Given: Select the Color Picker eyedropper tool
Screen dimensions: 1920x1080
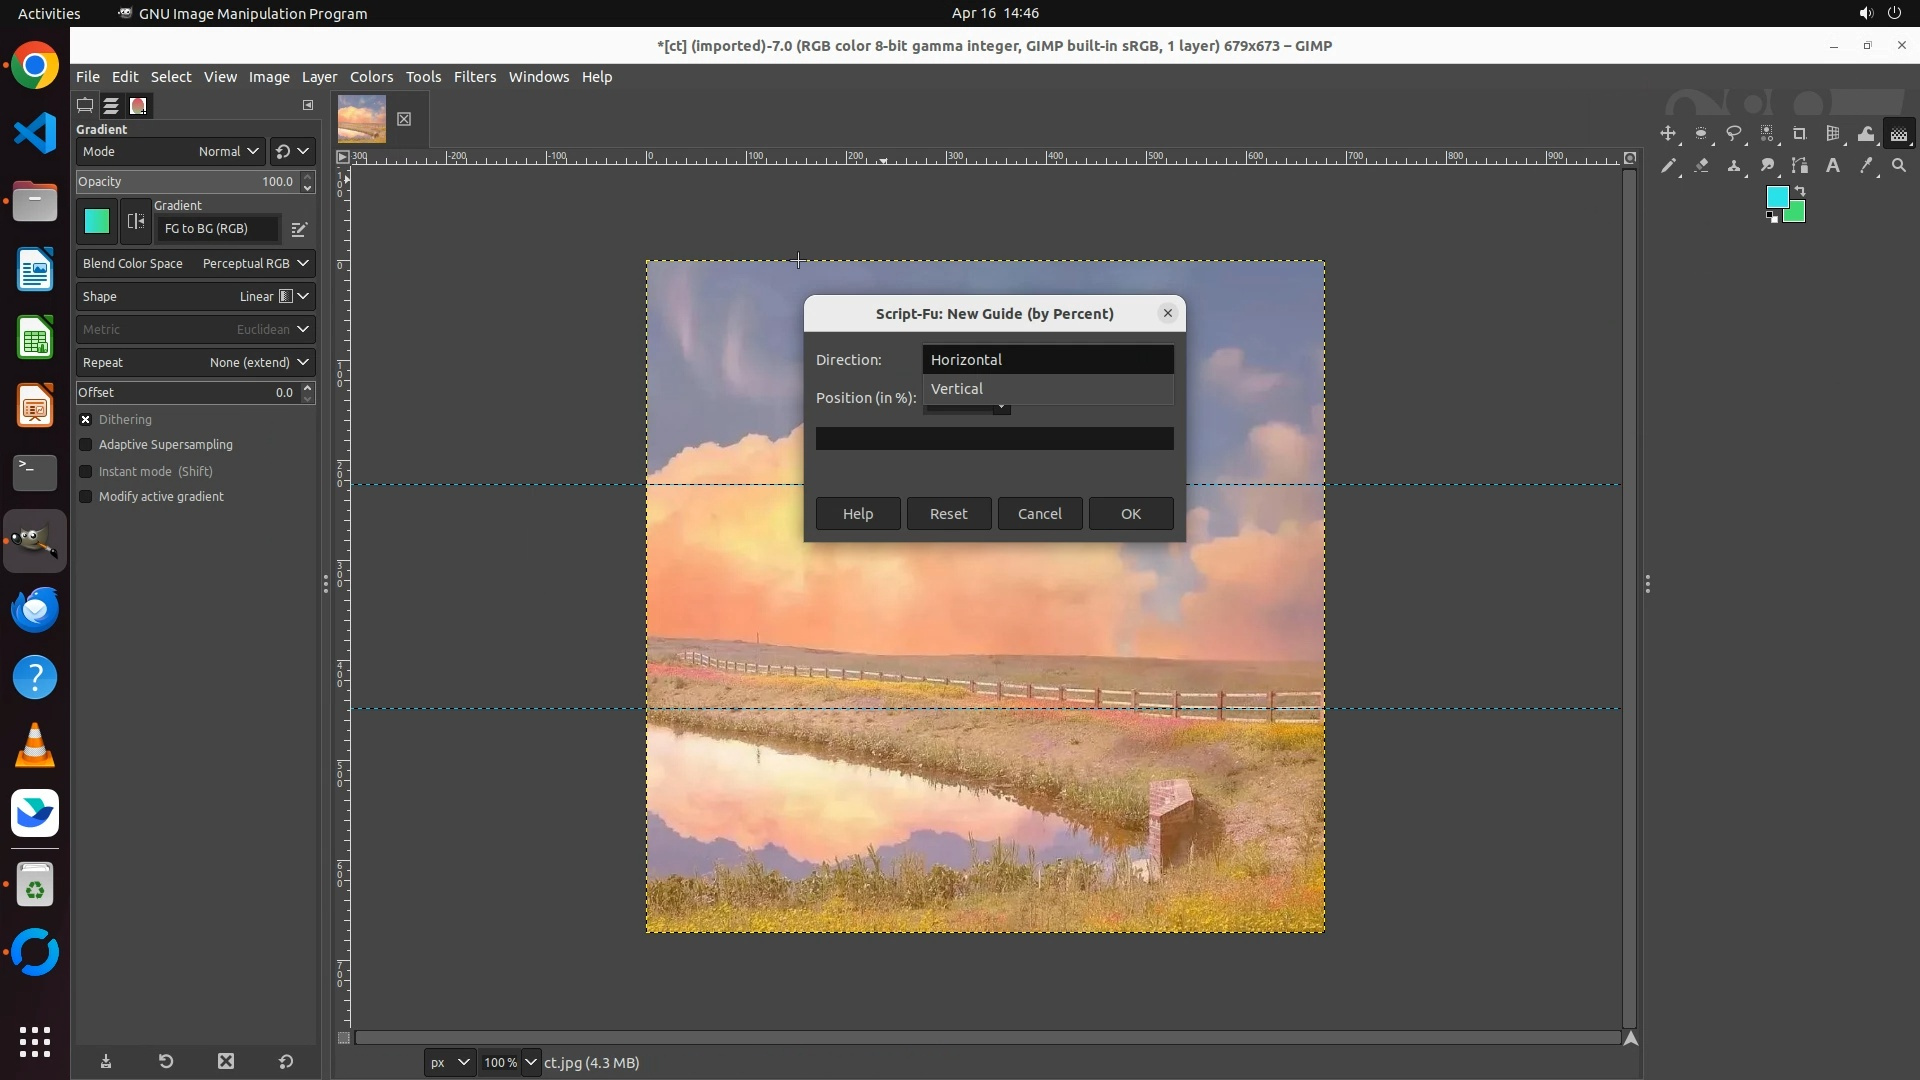Looking at the screenshot, I should click(1866, 166).
